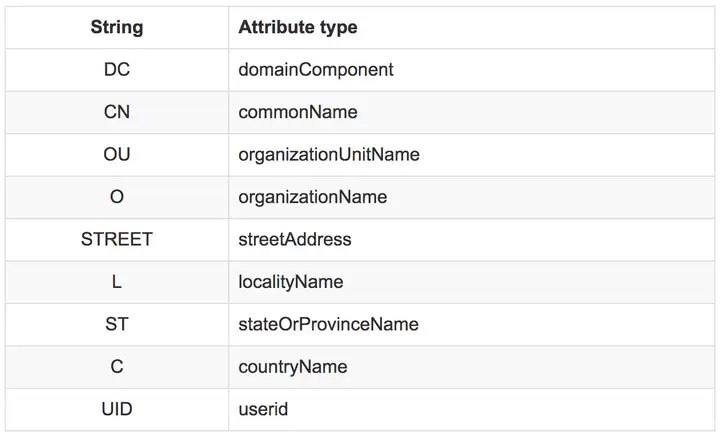This screenshot has height=436, width=720.
Task: Select the ST string cell
Action: pos(117,325)
